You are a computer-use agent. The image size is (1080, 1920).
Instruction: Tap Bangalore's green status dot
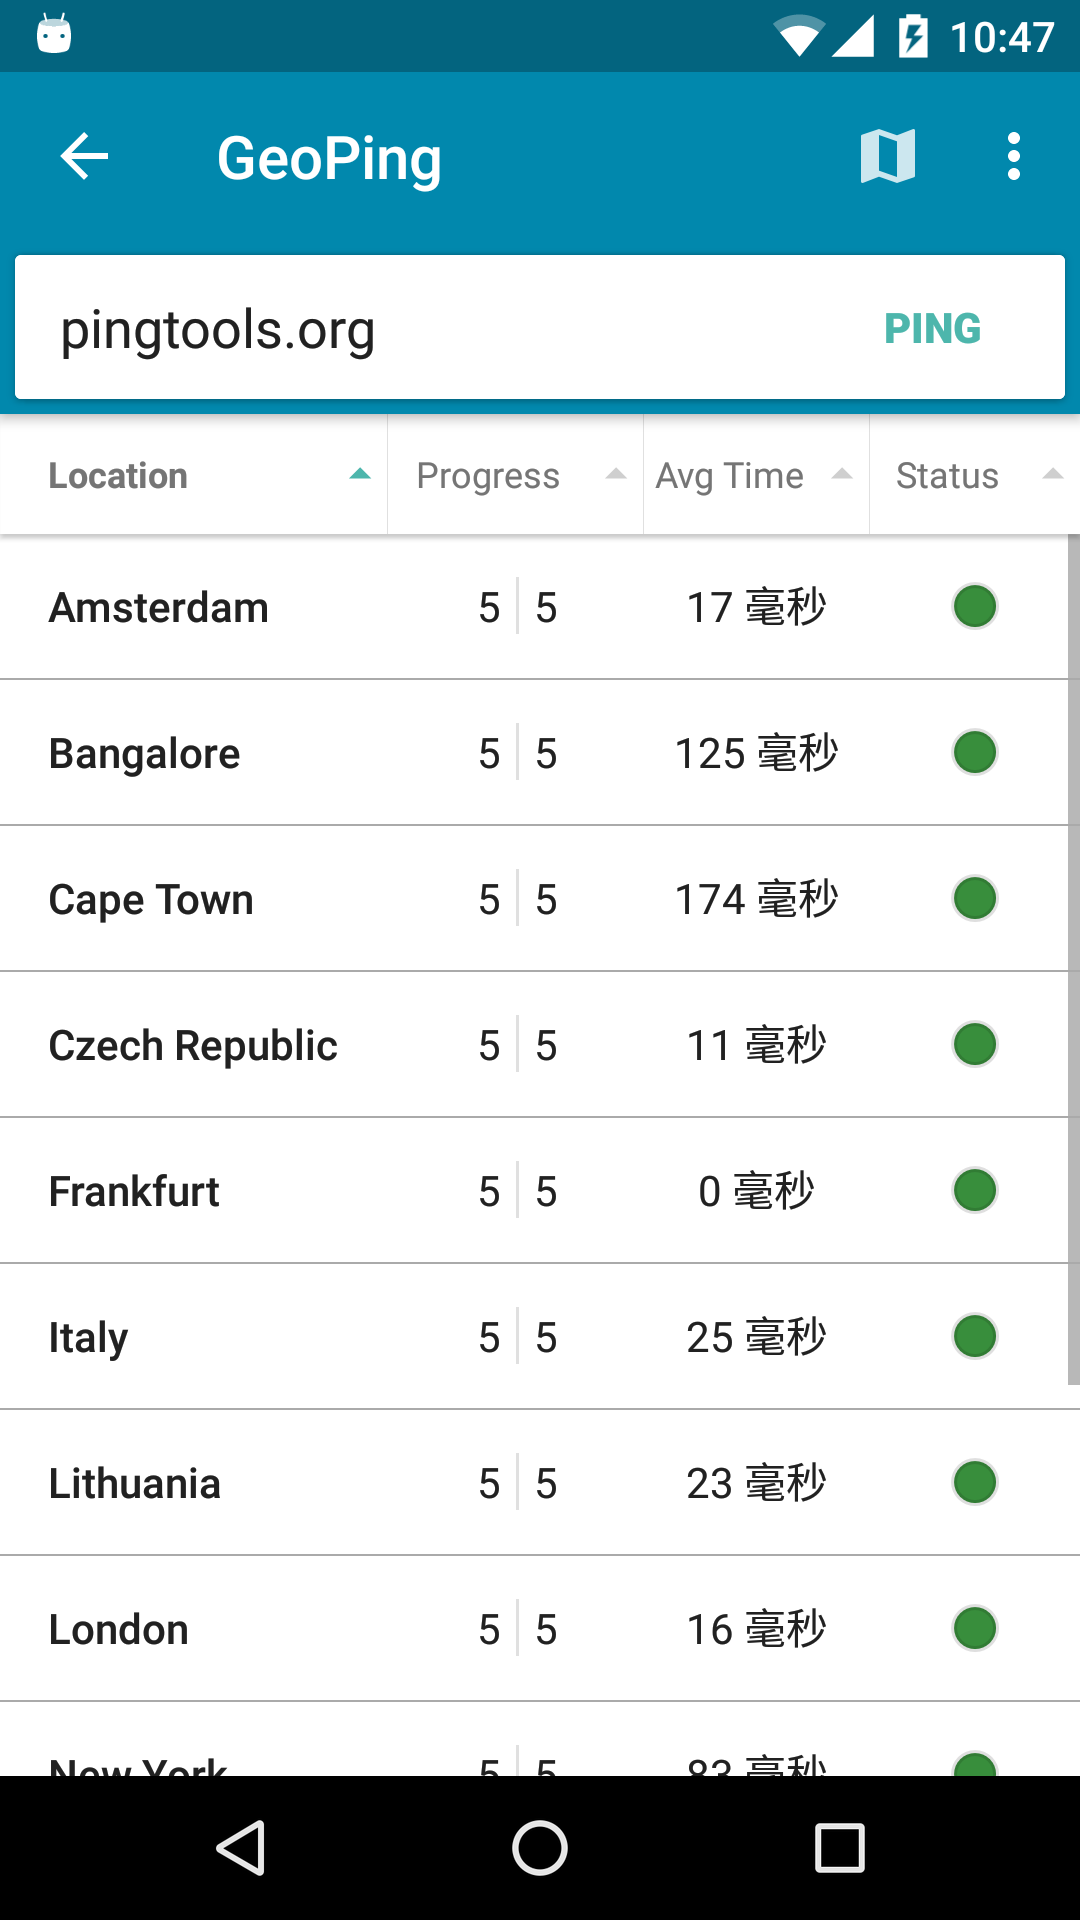(x=975, y=752)
